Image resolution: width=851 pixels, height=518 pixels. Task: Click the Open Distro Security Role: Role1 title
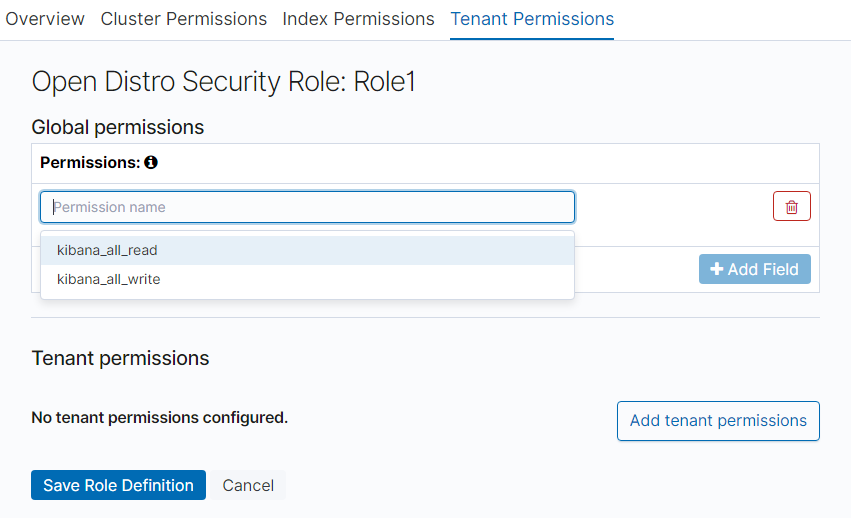(x=223, y=82)
